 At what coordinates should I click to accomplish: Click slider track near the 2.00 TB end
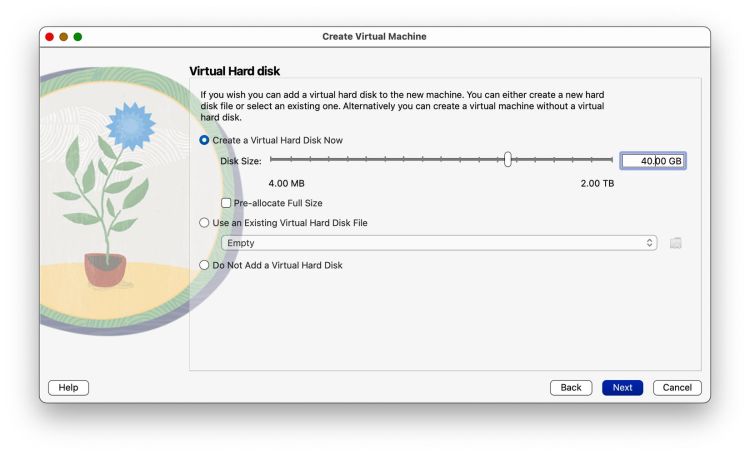coord(605,159)
